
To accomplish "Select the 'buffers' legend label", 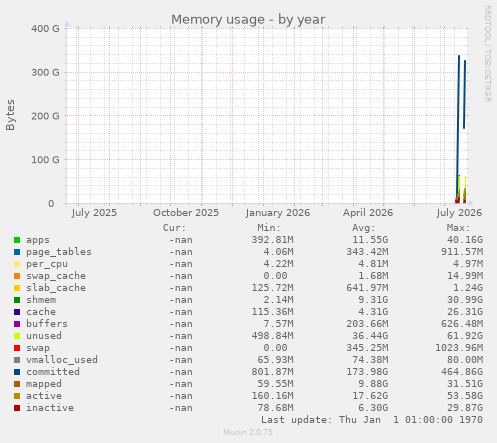I will point(47,324).
